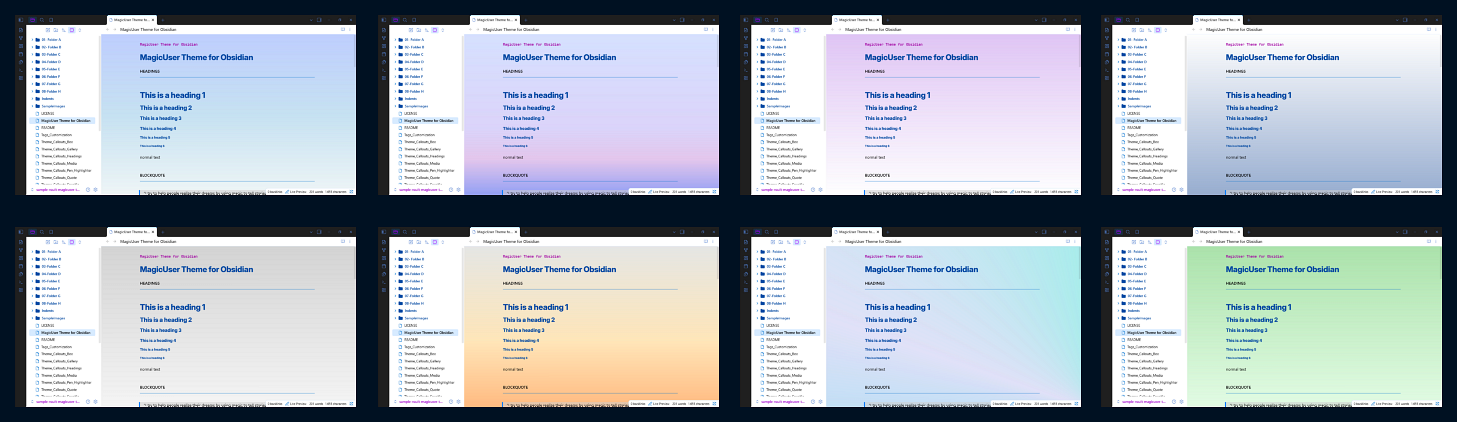Open Search sidebar icon in pink-background window
This screenshot has height=422, width=1457.
pos(768,20)
